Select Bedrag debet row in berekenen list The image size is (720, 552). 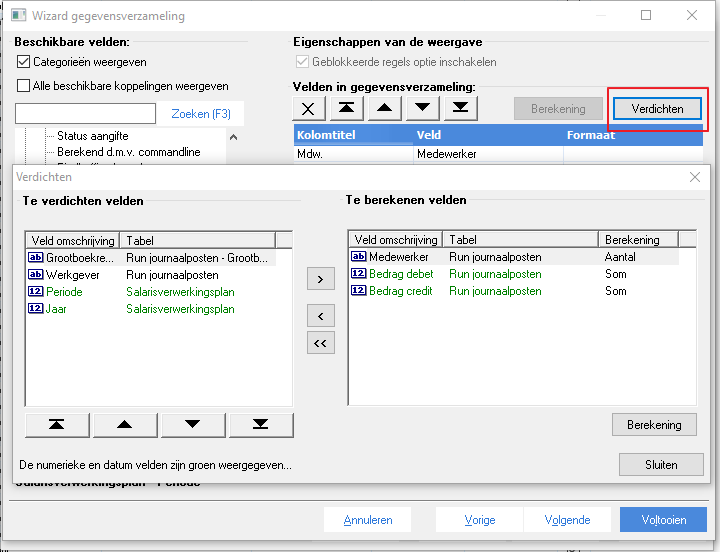pyautogui.click(x=400, y=274)
